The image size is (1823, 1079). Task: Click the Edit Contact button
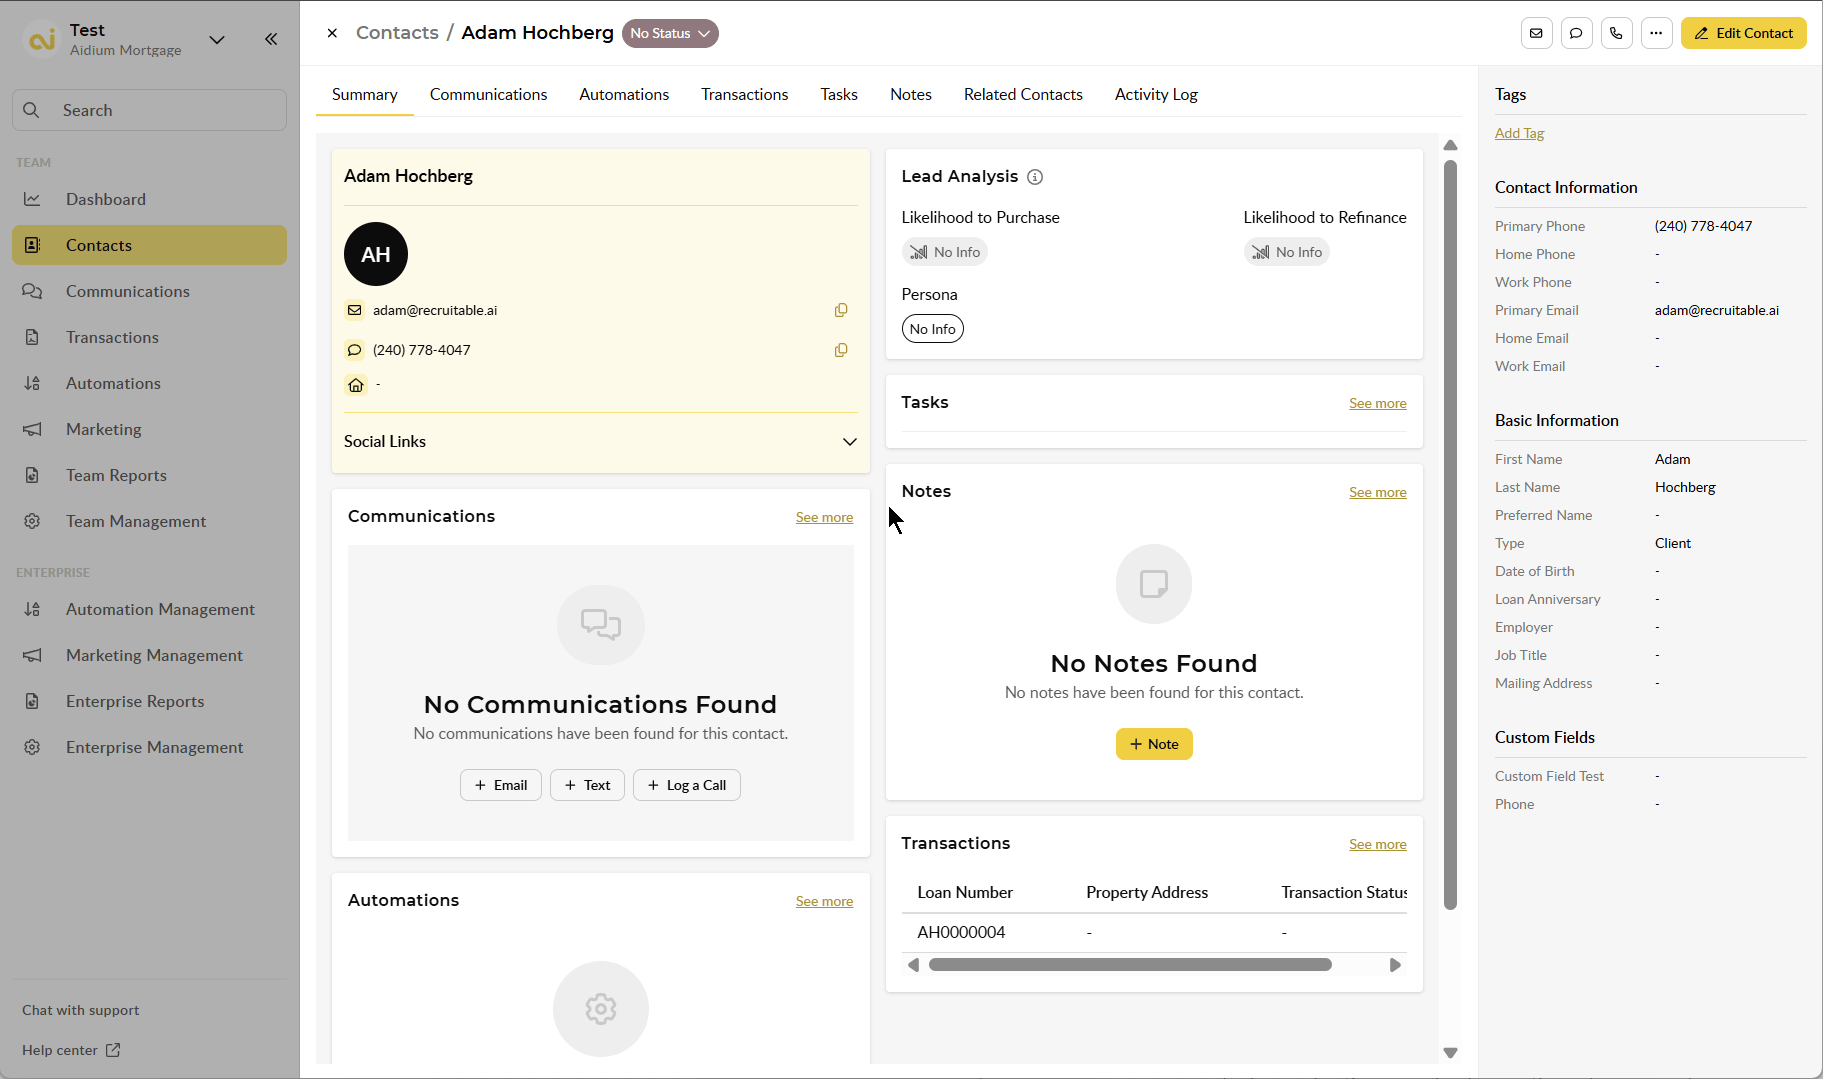pos(1743,33)
